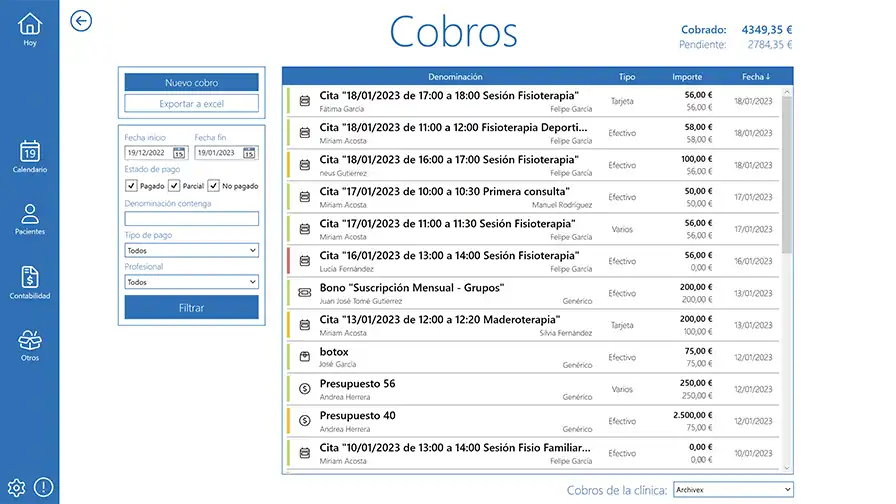Open the Cobros de la clínica dropdown
This screenshot has width=896, height=504.
pyautogui.click(x=732, y=490)
